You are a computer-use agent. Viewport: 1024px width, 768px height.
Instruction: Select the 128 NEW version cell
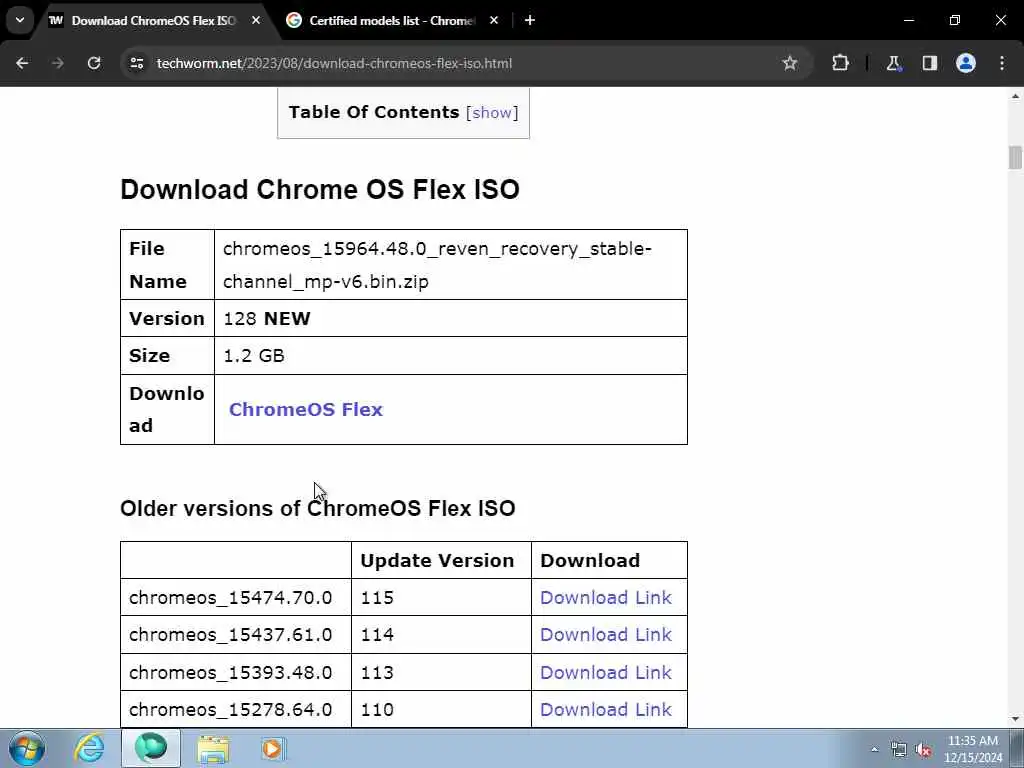[451, 318]
